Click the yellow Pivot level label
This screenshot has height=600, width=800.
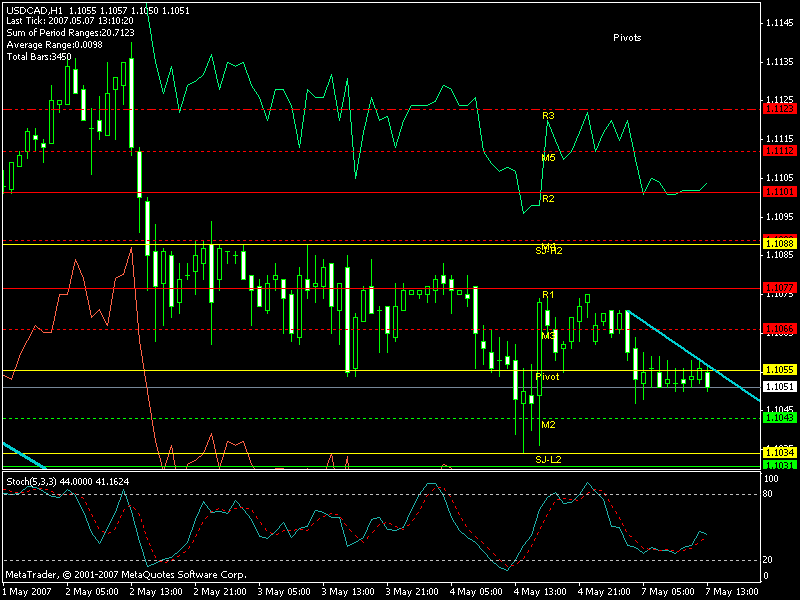click(547, 377)
